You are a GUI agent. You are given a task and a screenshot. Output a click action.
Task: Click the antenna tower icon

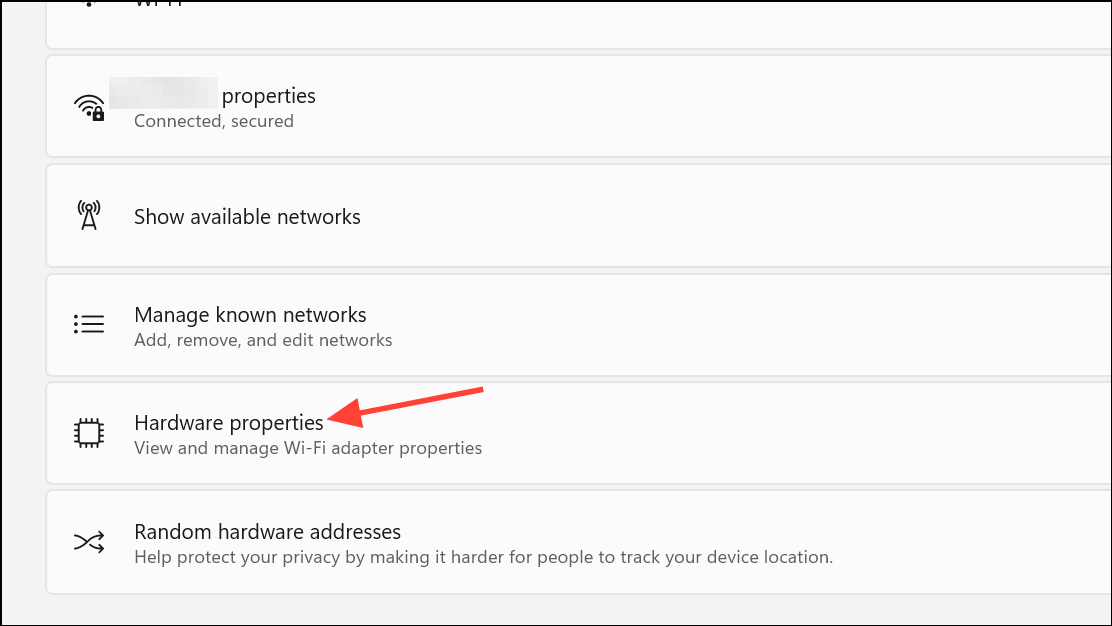(x=89, y=216)
